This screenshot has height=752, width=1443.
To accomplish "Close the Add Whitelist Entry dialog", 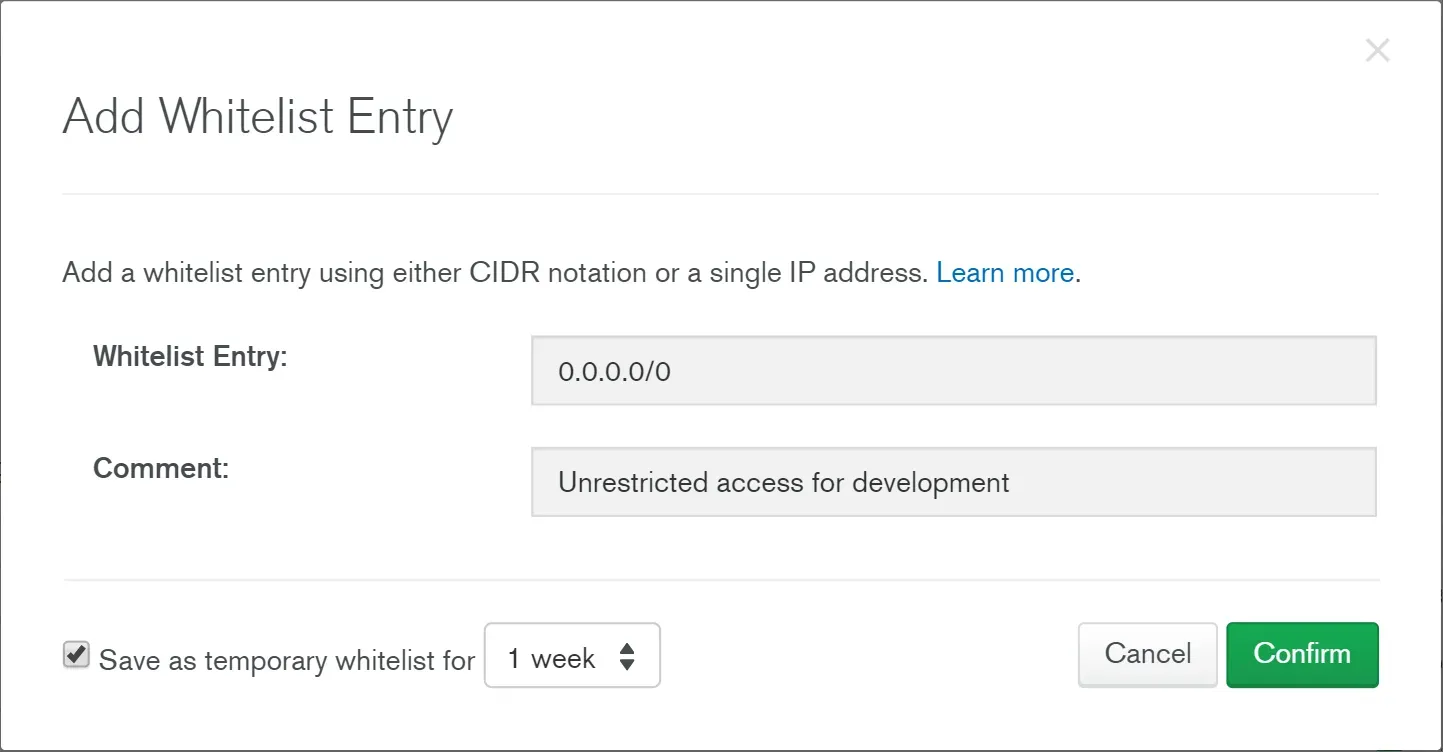I will pyautogui.click(x=1377, y=50).
